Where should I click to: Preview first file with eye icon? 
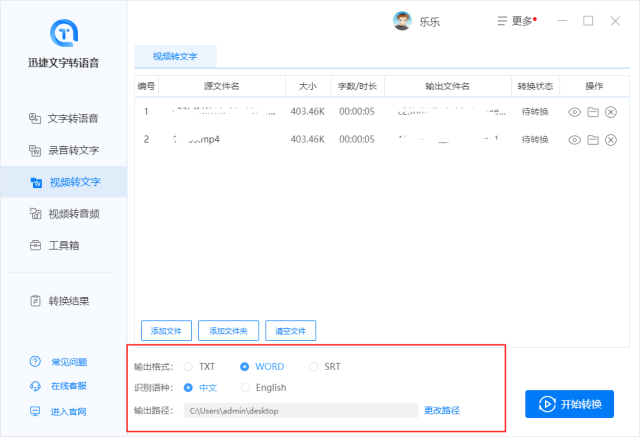(x=574, y=112)
